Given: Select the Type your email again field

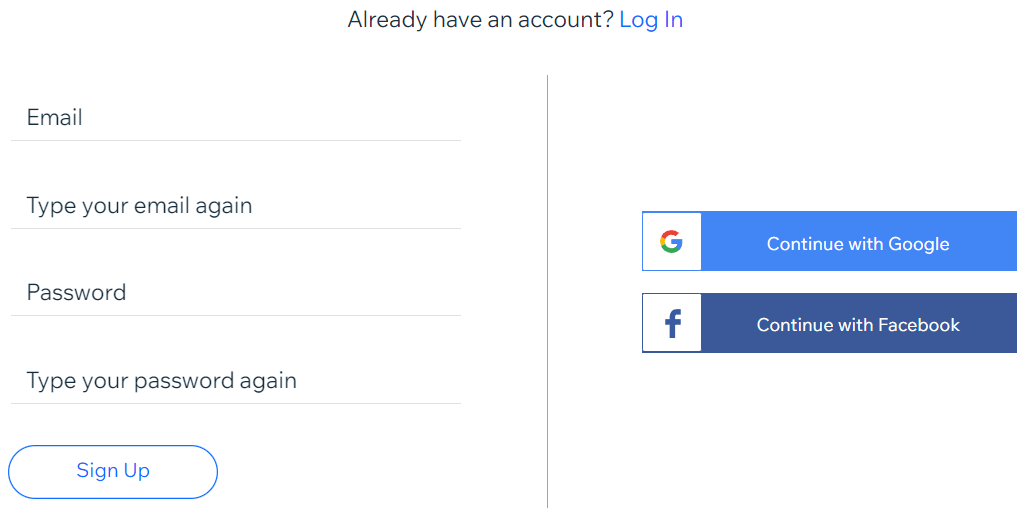Looking at the screenshot, I should pos(236,207).
